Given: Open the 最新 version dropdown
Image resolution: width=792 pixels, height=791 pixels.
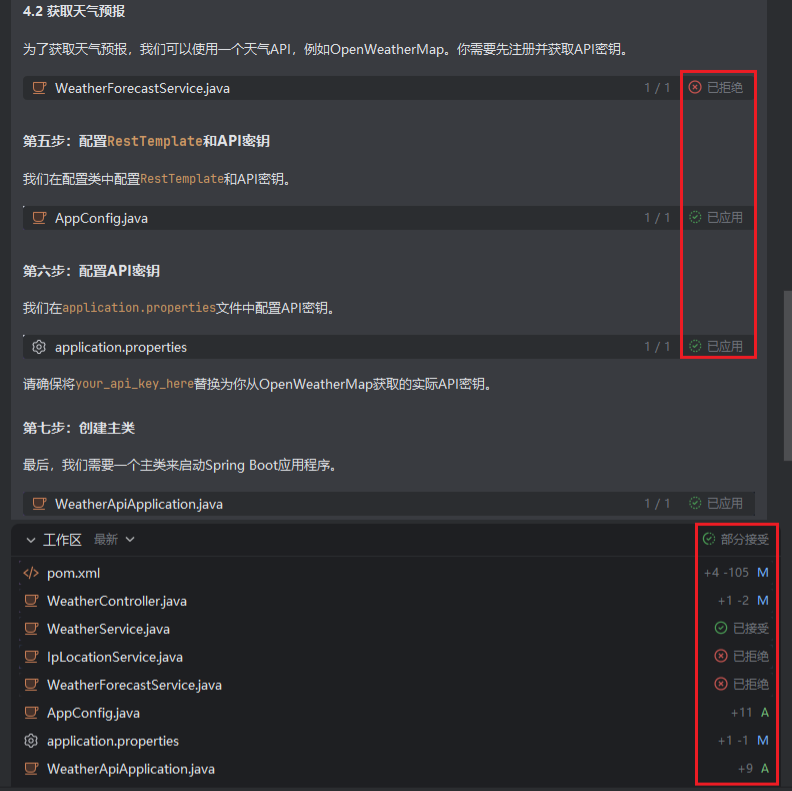Looking at the screenshot, I should pos(114,539).
